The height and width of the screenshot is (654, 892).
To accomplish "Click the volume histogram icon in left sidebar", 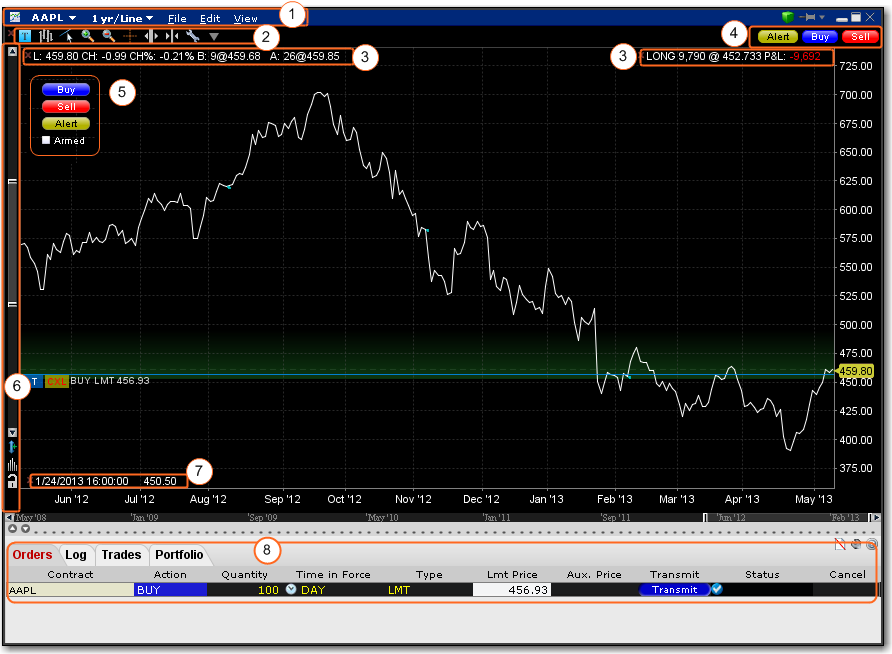I will 11,464.
